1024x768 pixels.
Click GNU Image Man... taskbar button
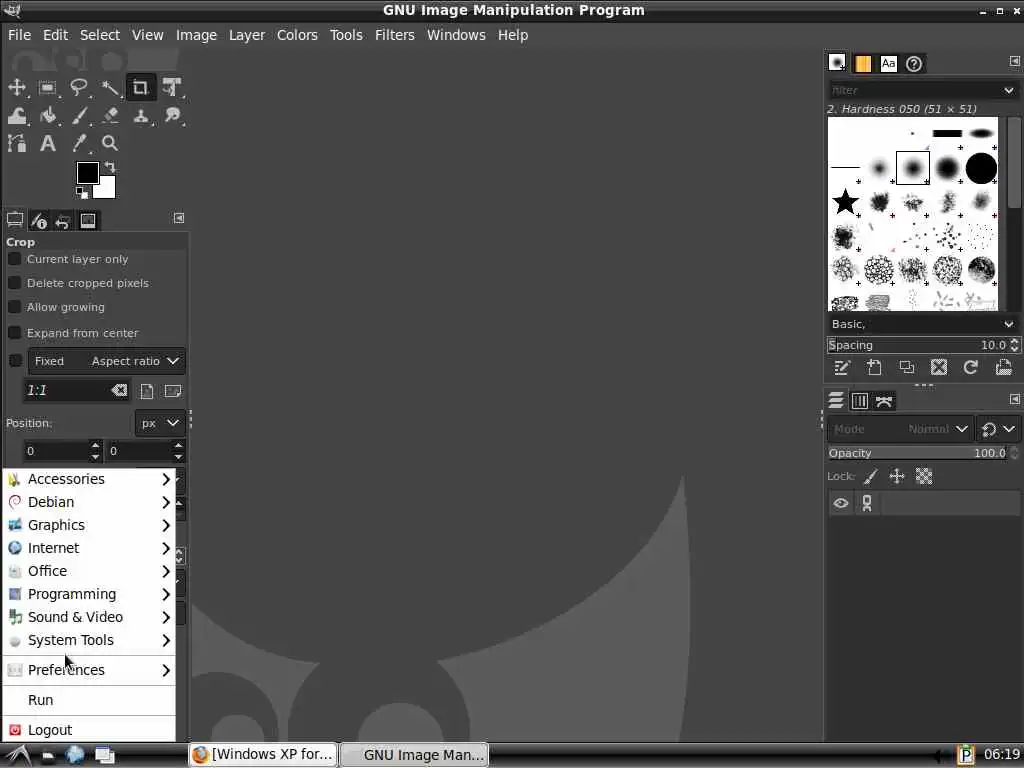point(415,754)
